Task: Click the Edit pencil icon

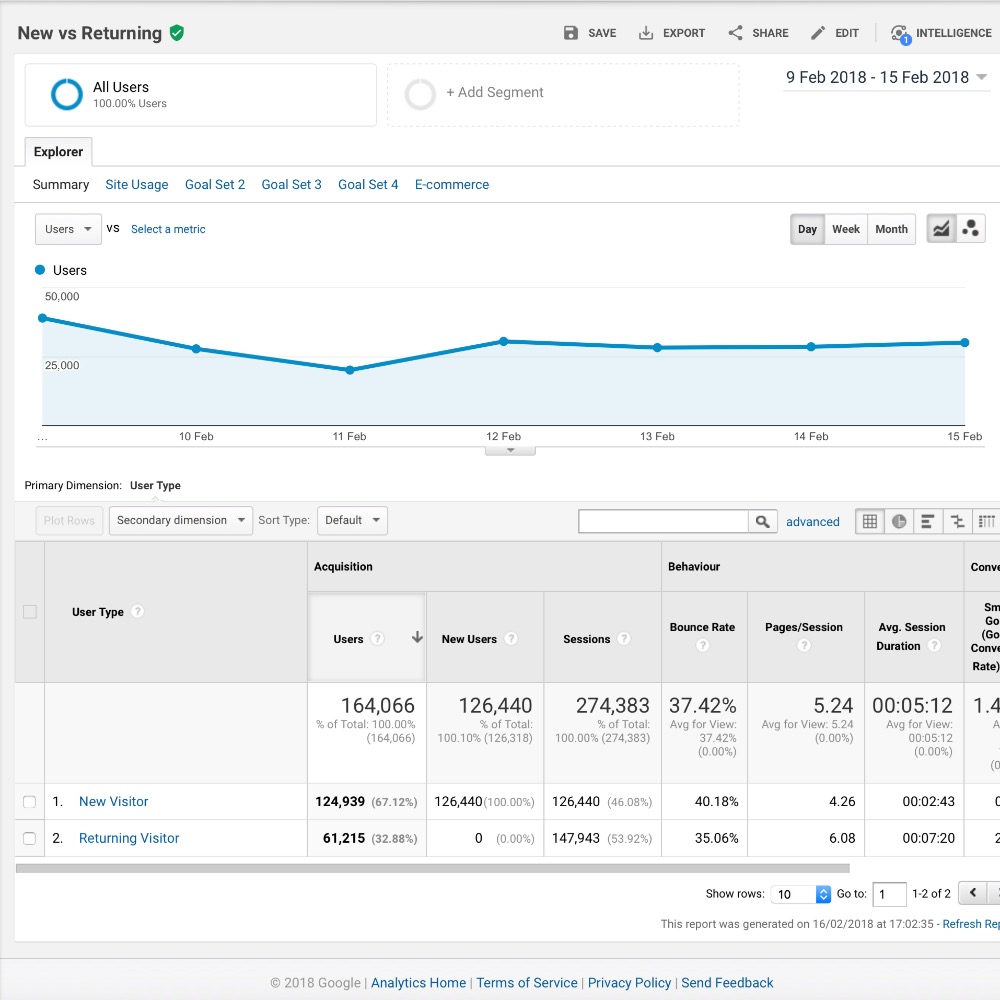Action: click(x=818, y=33)
